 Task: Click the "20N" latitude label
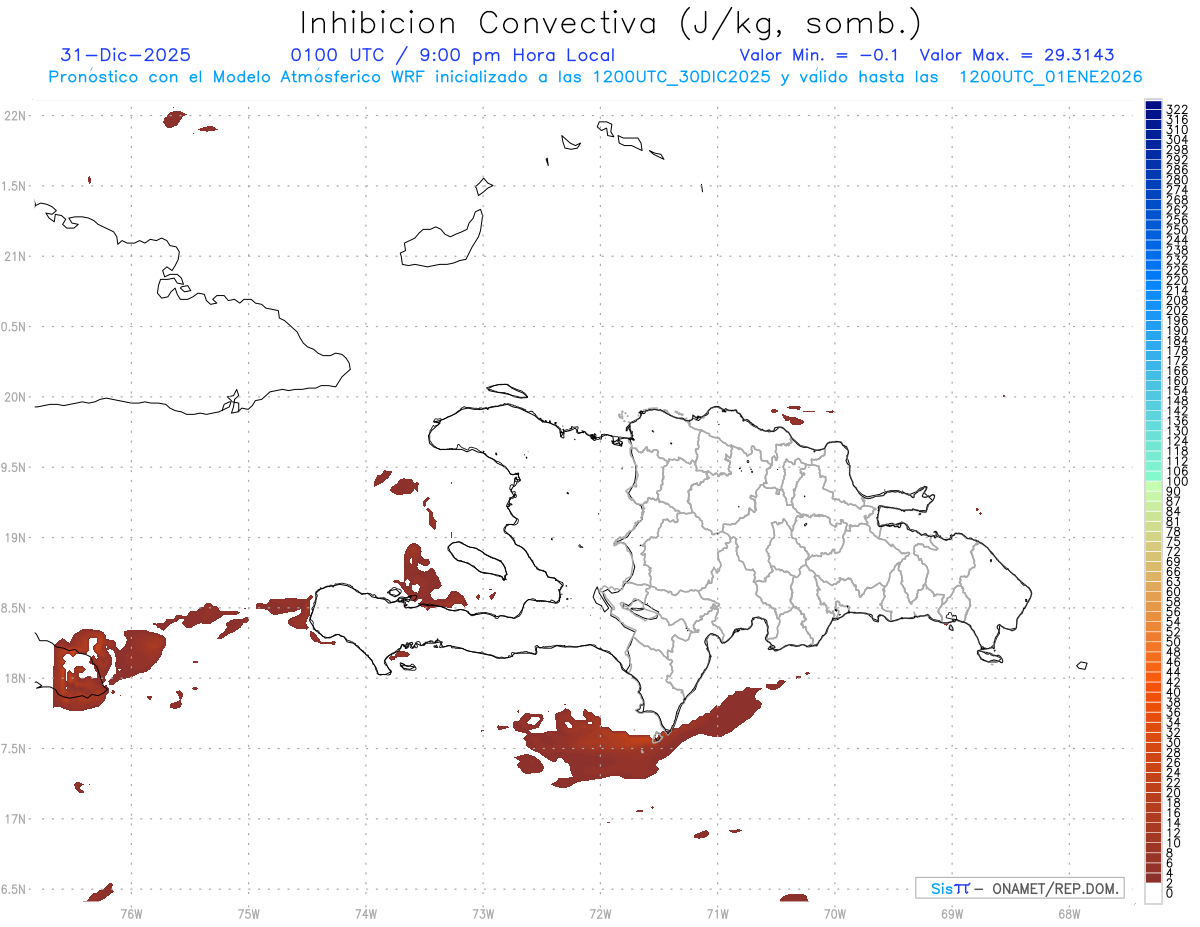[x=15, y=397]
